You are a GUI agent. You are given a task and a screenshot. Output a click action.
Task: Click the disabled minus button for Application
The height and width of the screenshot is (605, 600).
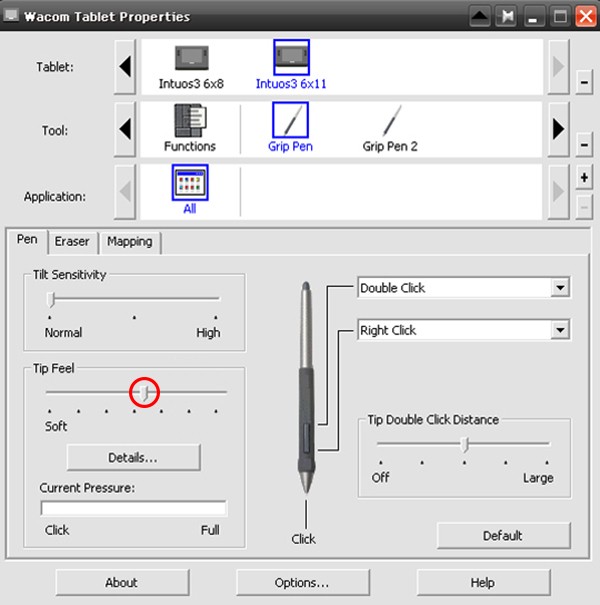[x=584, y=208]
